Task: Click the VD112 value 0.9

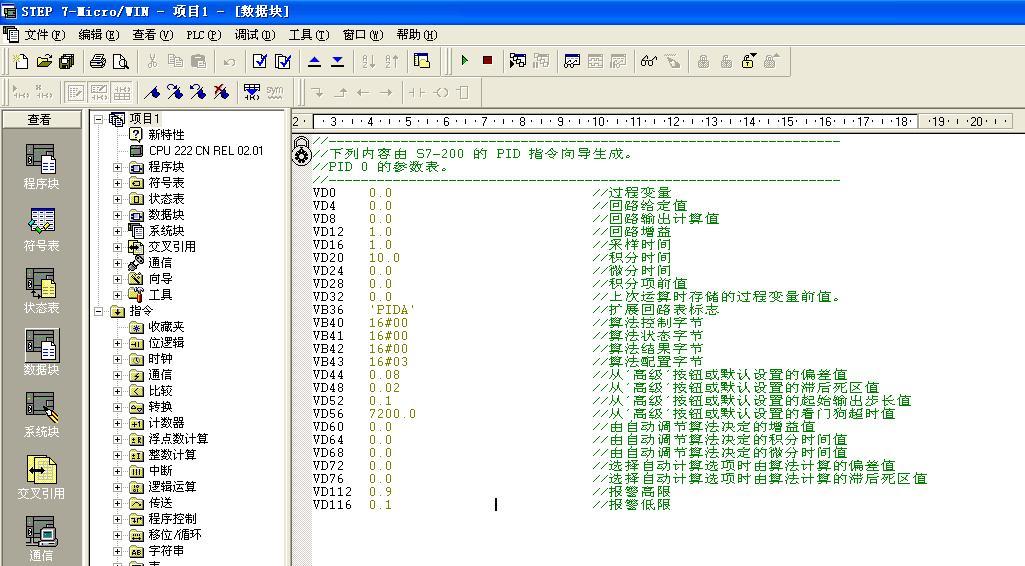Action: click(380, 491)
